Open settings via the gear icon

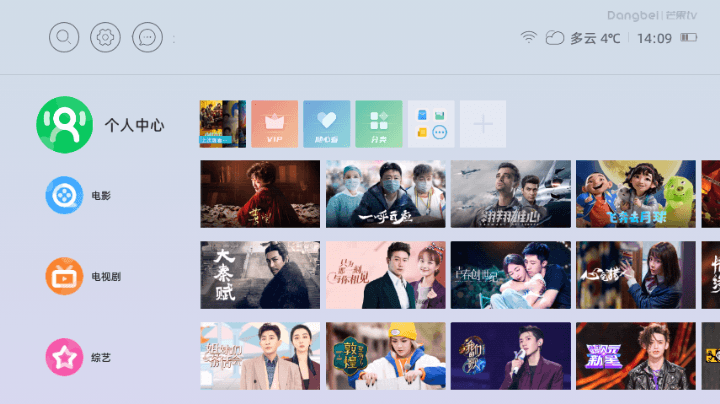click(105, 37)
